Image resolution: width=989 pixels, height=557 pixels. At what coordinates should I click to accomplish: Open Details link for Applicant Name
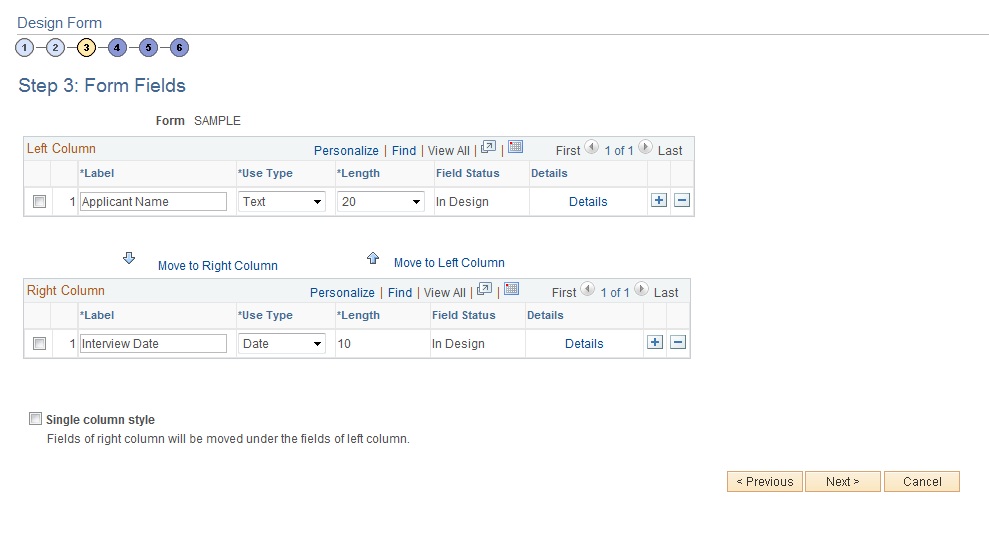click(x=588, y=202)
